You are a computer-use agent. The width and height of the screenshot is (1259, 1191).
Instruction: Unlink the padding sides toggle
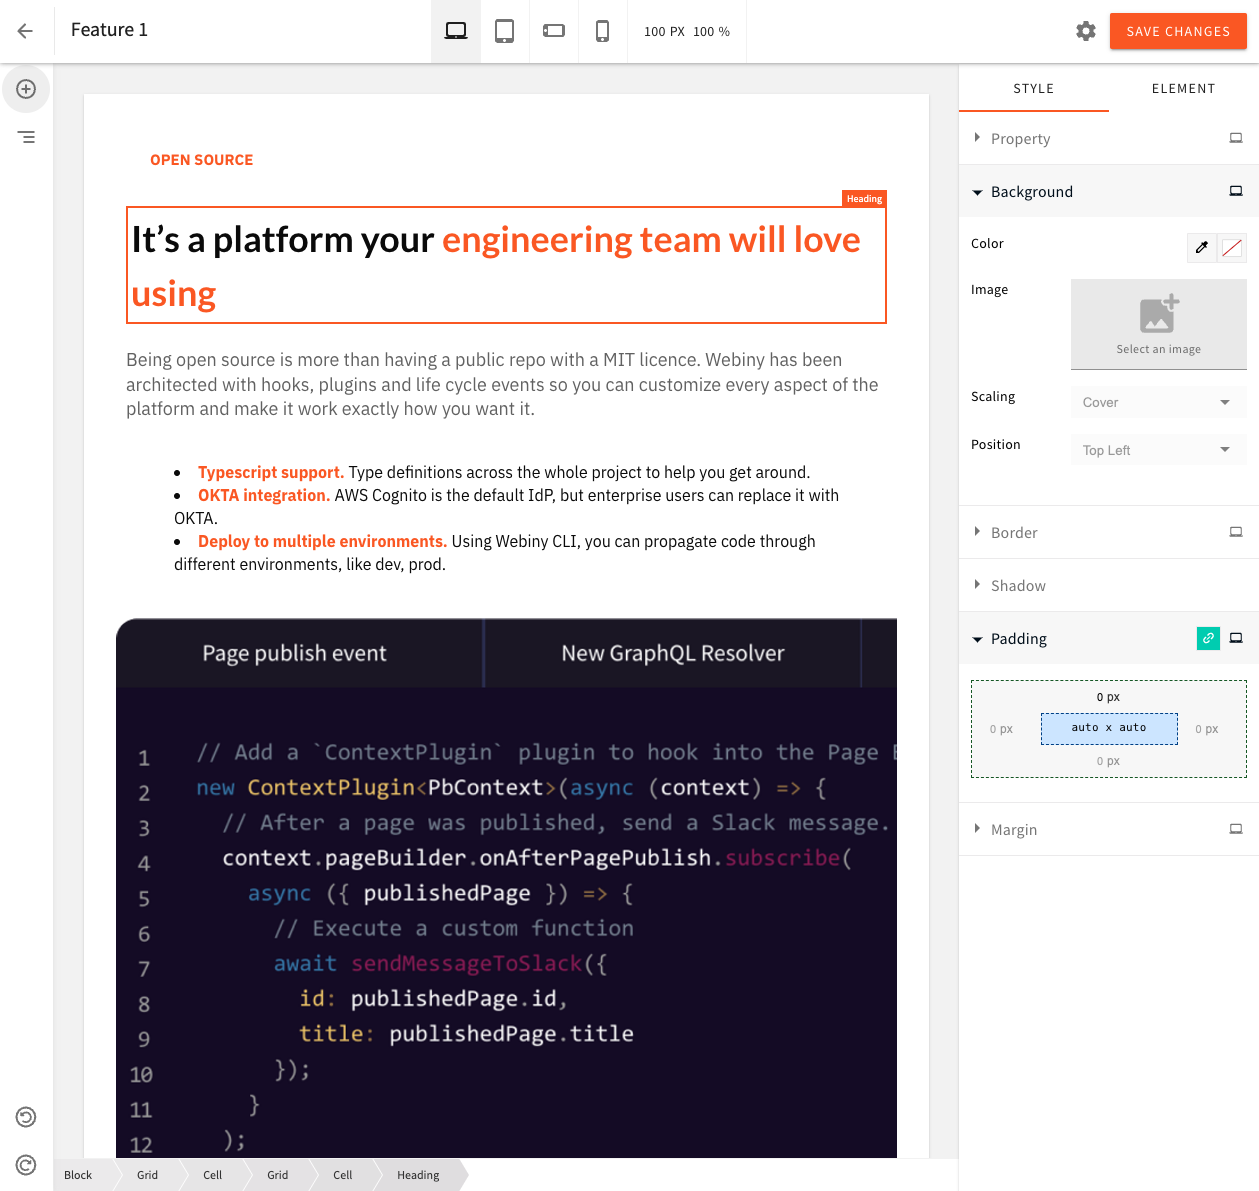pos(1208,637)
